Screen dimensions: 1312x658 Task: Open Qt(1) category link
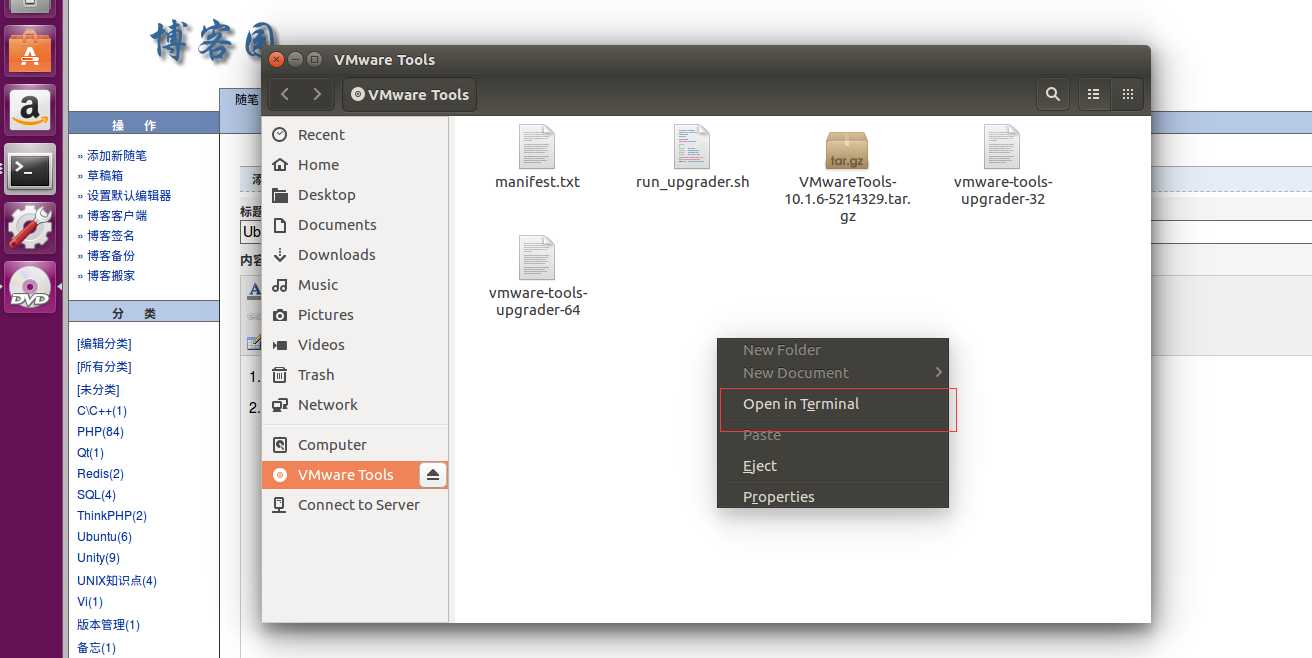[90, 453]
